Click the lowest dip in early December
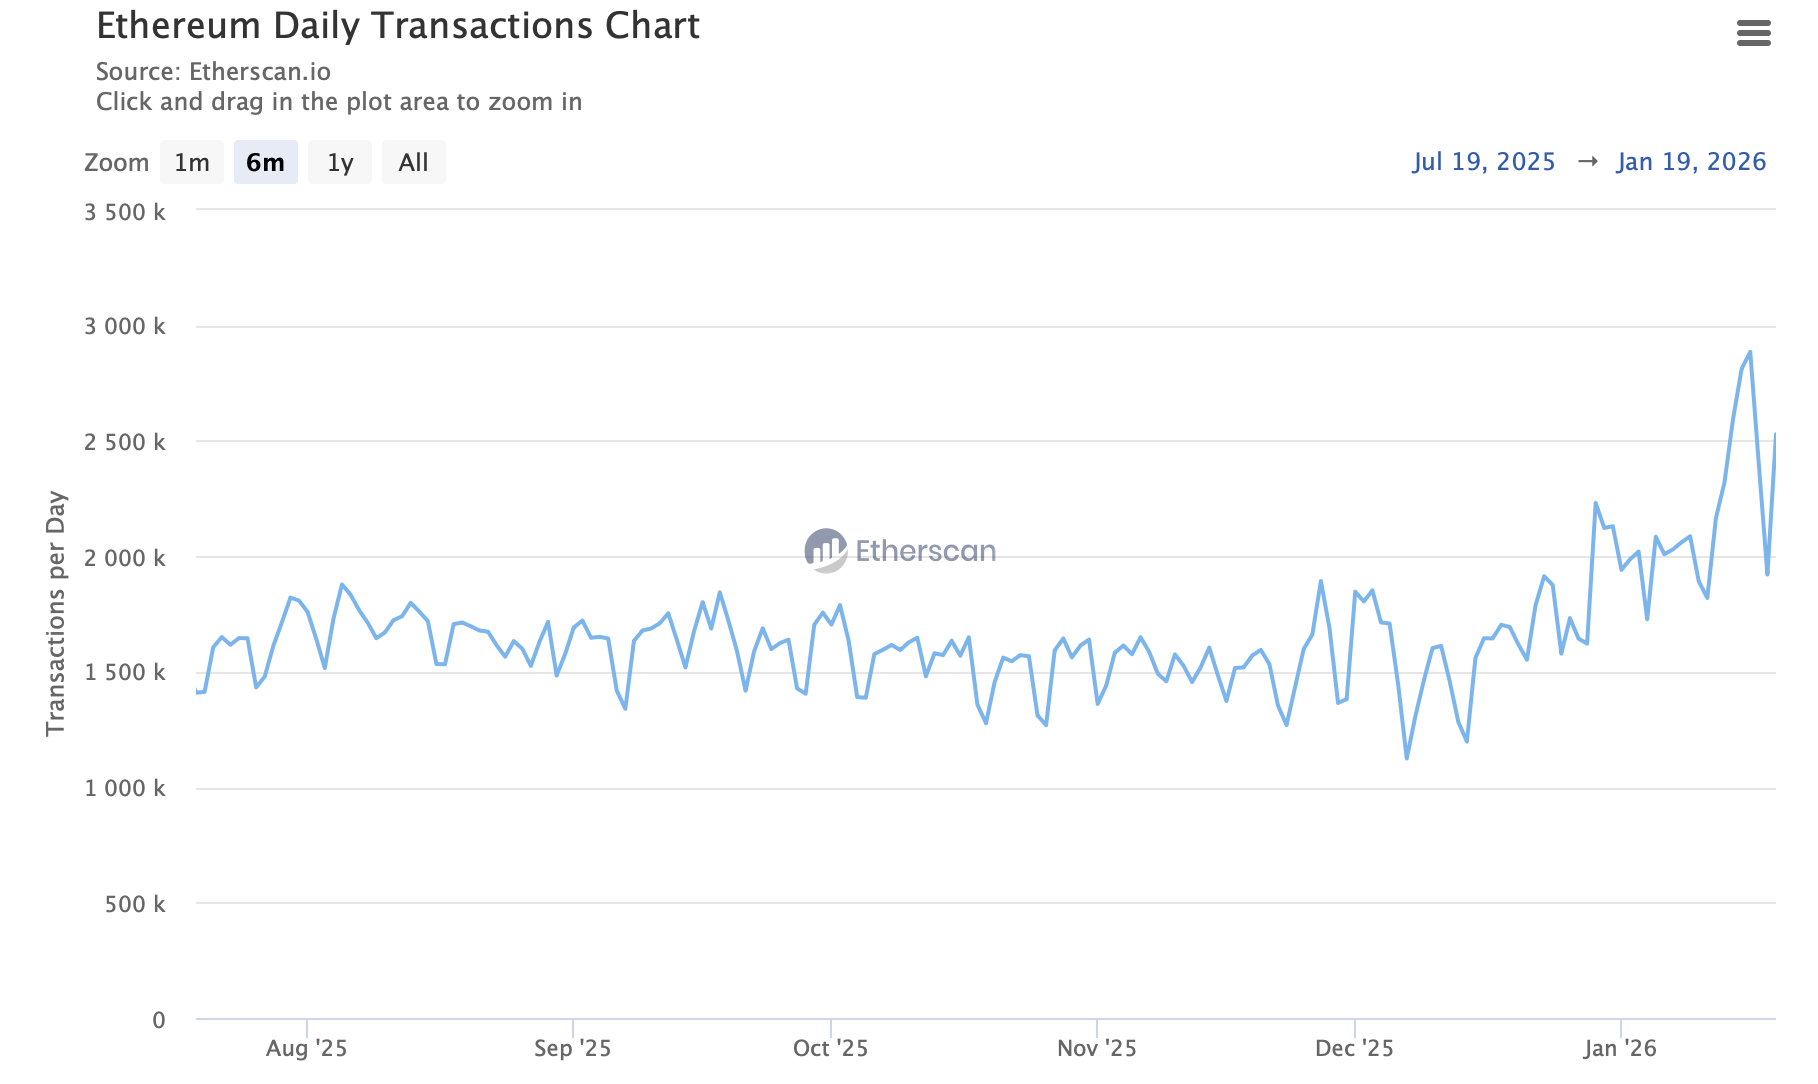The image size is (1818, 1084). (x=1407, y=758)
